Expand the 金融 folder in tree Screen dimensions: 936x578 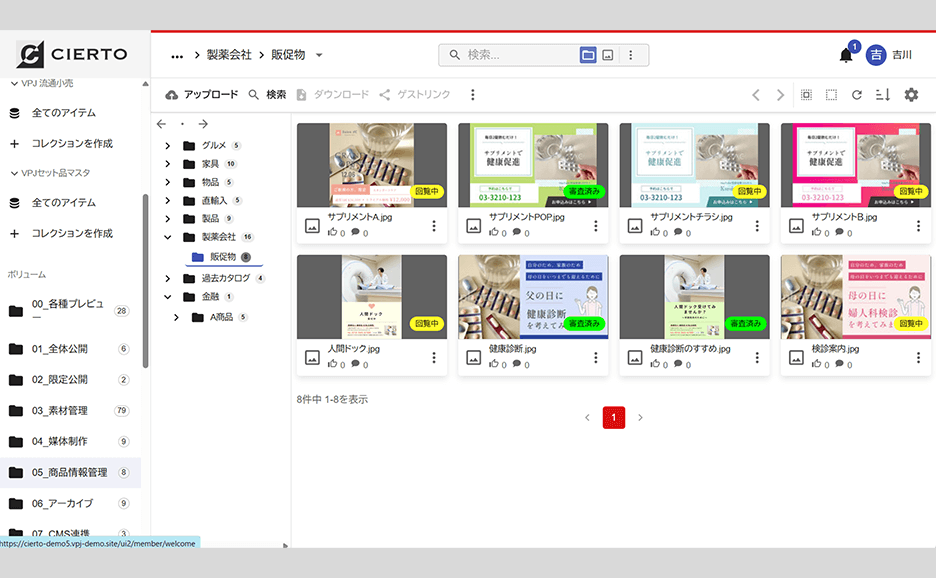pyautogui.click(x=168, y=297)
